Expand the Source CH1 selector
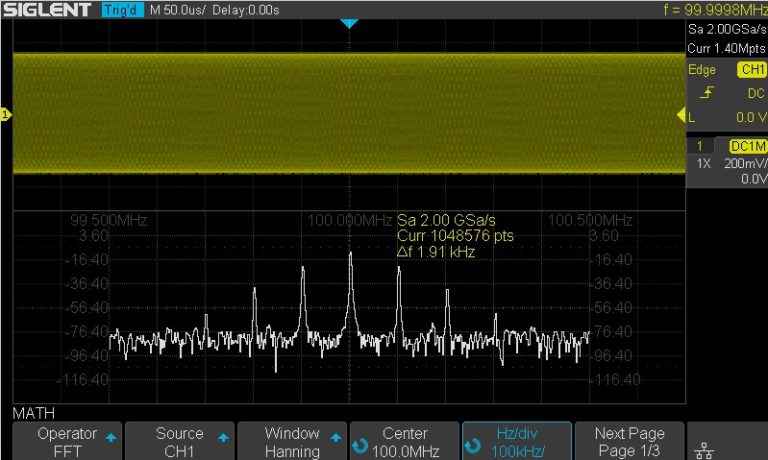This screenshot has height=460, width=768. pos(180,441)
